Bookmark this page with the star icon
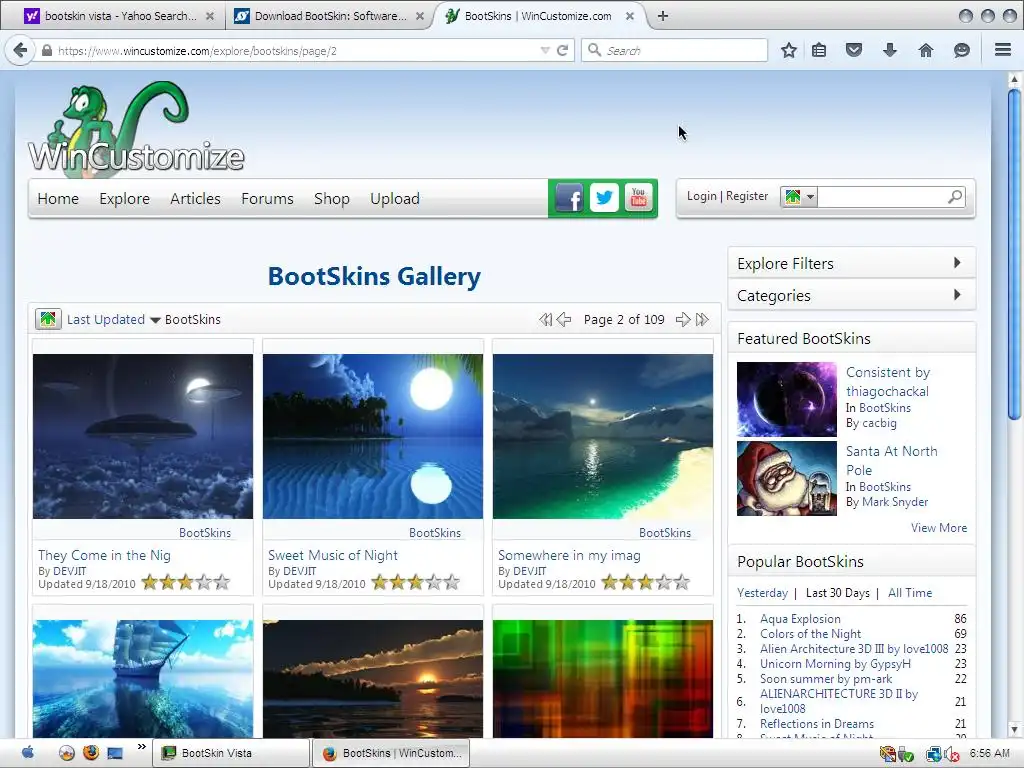 789,50
